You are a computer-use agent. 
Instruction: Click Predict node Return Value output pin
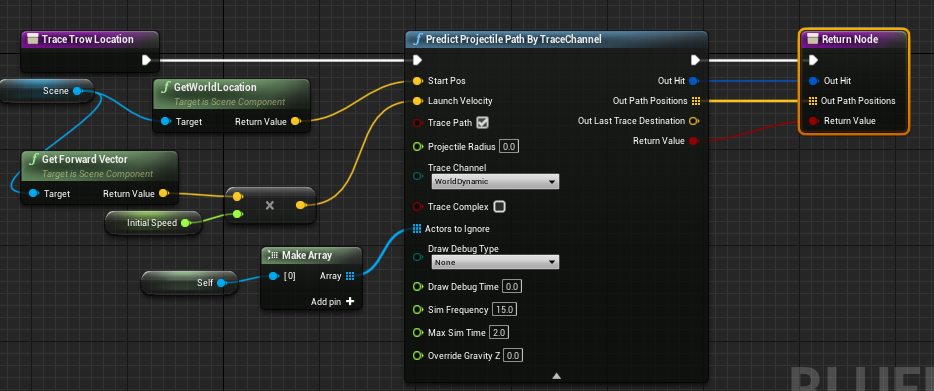694,141
